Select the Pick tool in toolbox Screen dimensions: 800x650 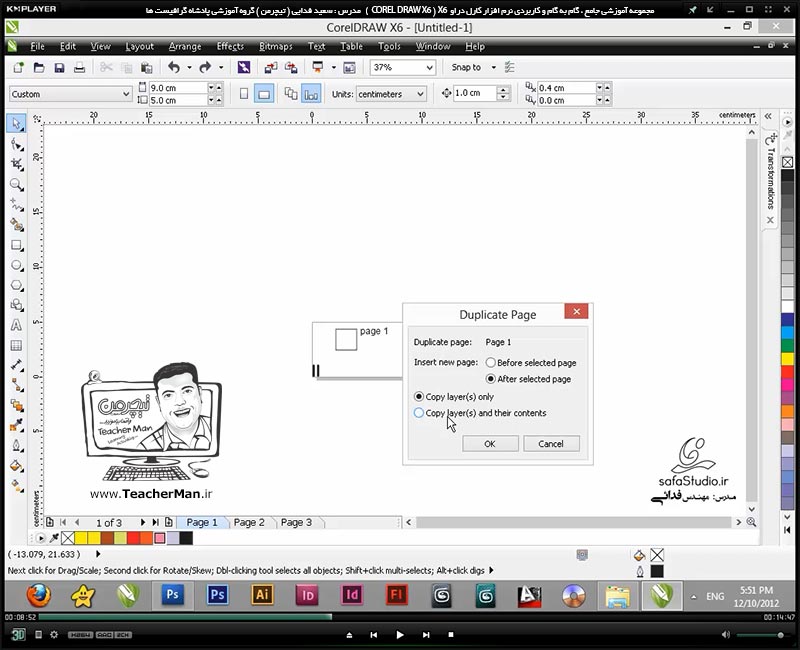[x=16, y=124]
